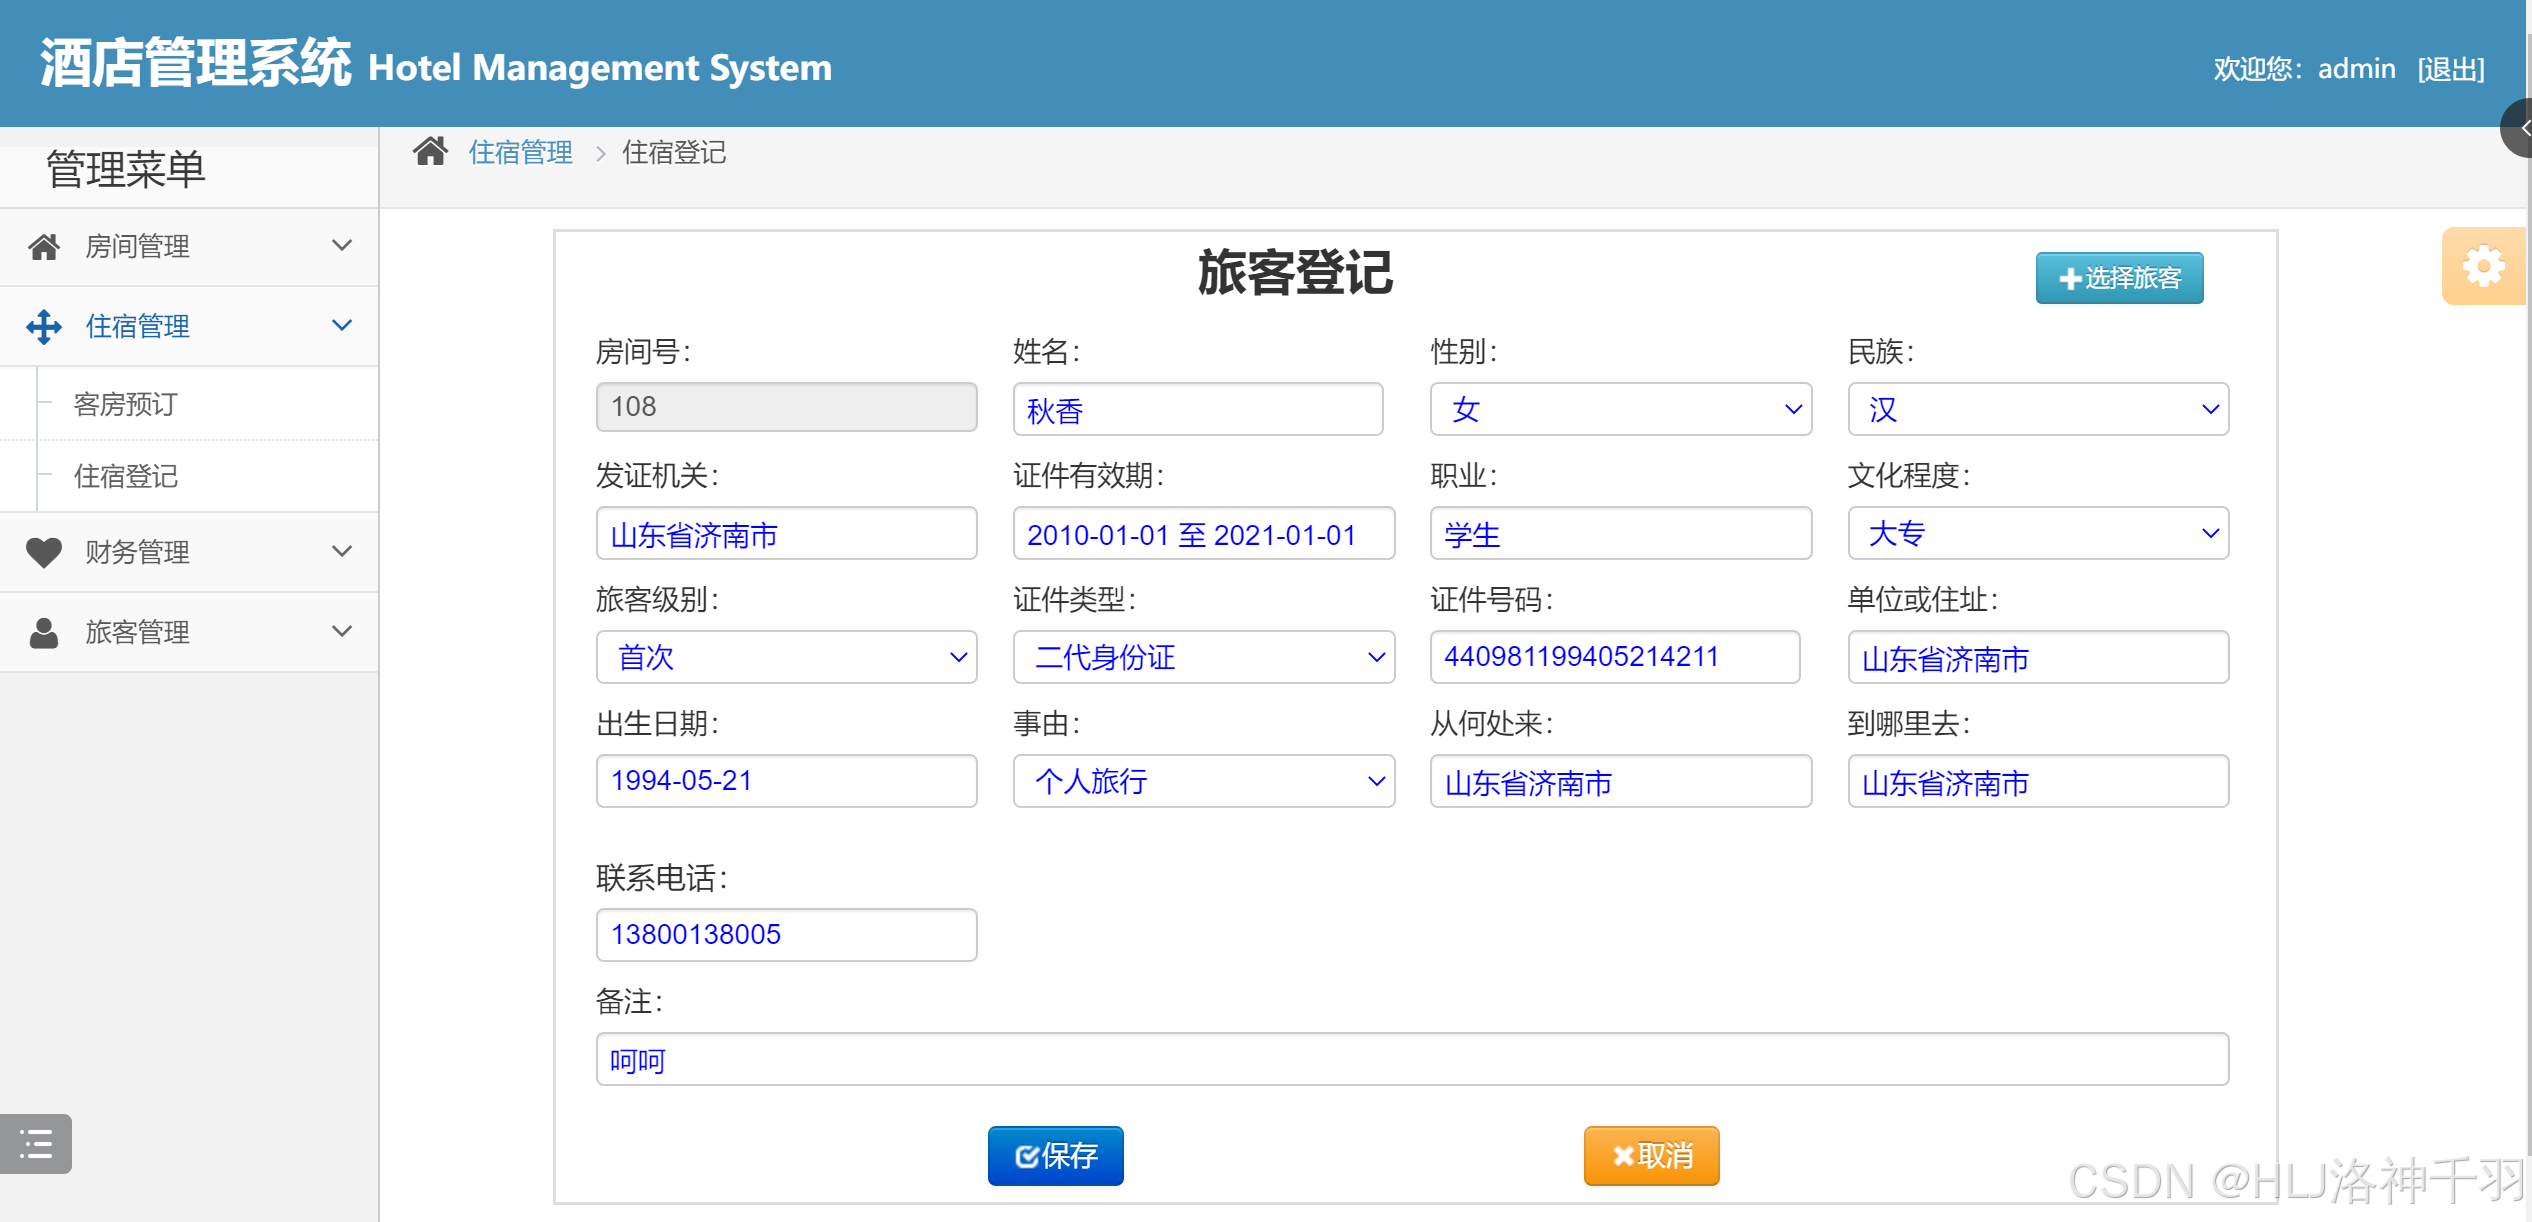Select 住宿登记 in the sidebar submenu
Viewport: 2532px width, 1222px height.
[x=126, y=476]
